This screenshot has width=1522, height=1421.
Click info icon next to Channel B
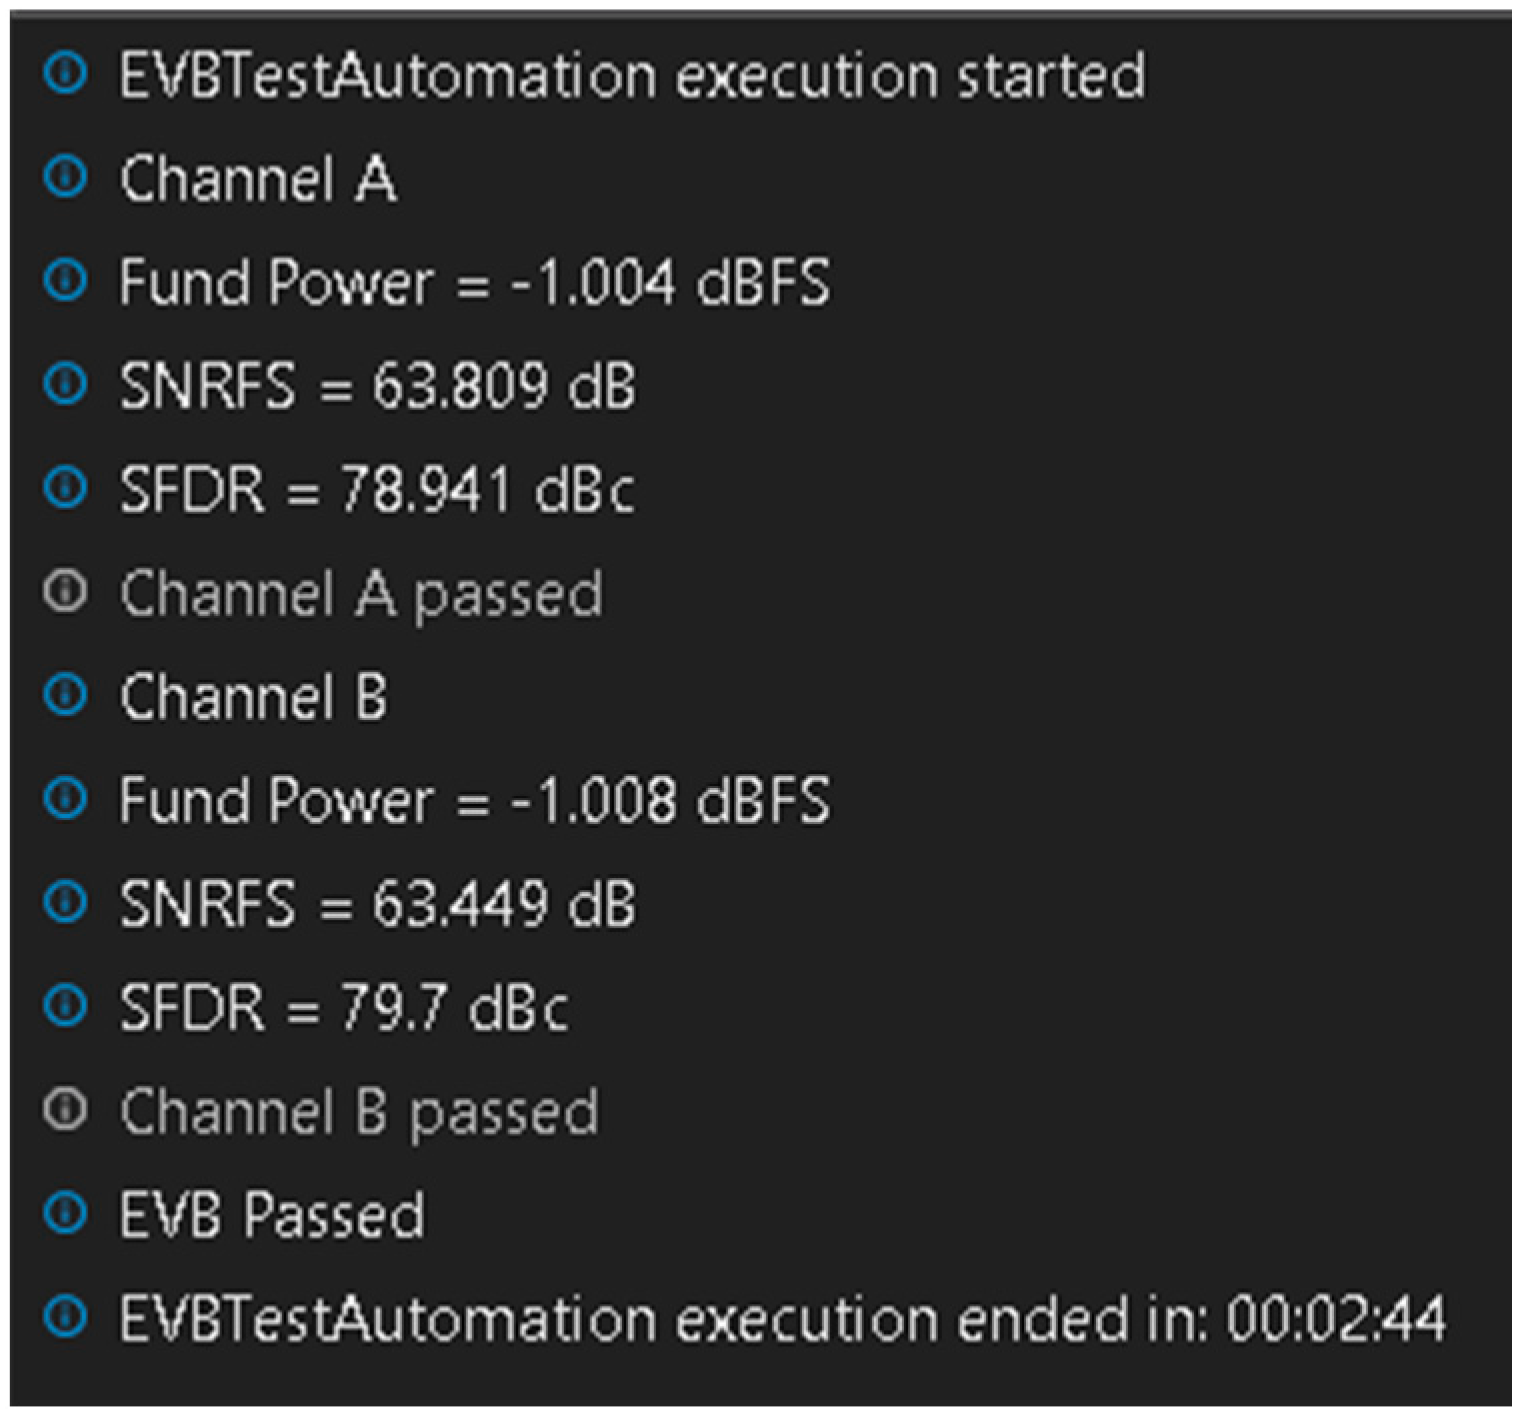coord(66,695)
